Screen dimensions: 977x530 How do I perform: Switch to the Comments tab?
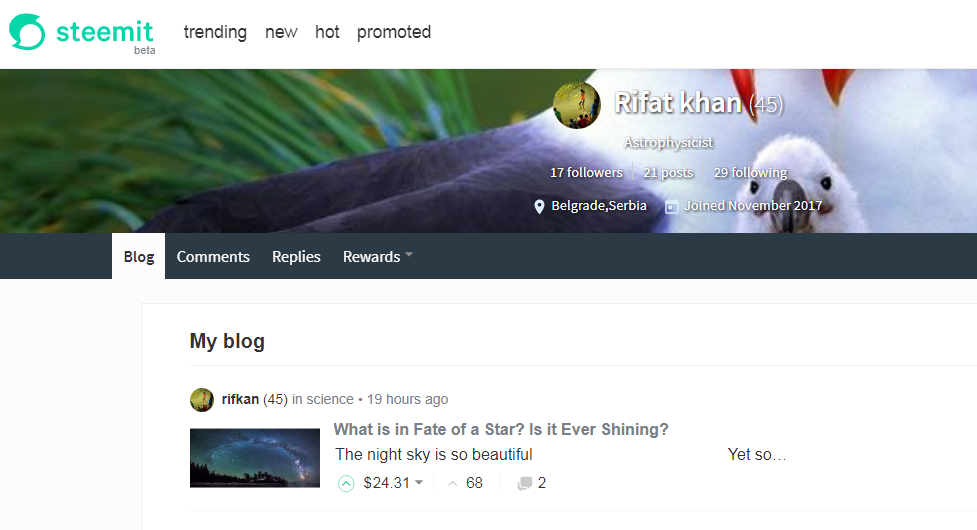tap(213, 256)
